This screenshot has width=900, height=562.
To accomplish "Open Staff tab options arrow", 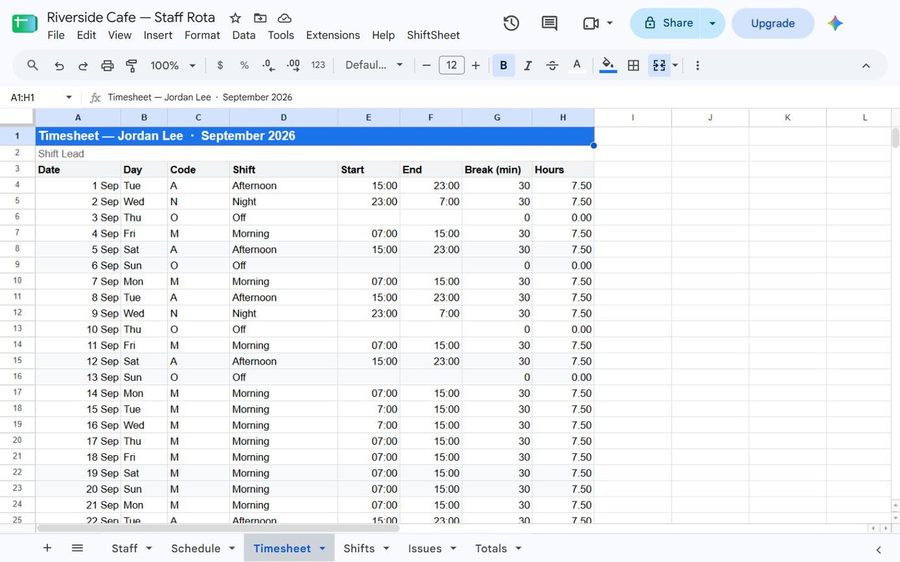I will point(149,548).
